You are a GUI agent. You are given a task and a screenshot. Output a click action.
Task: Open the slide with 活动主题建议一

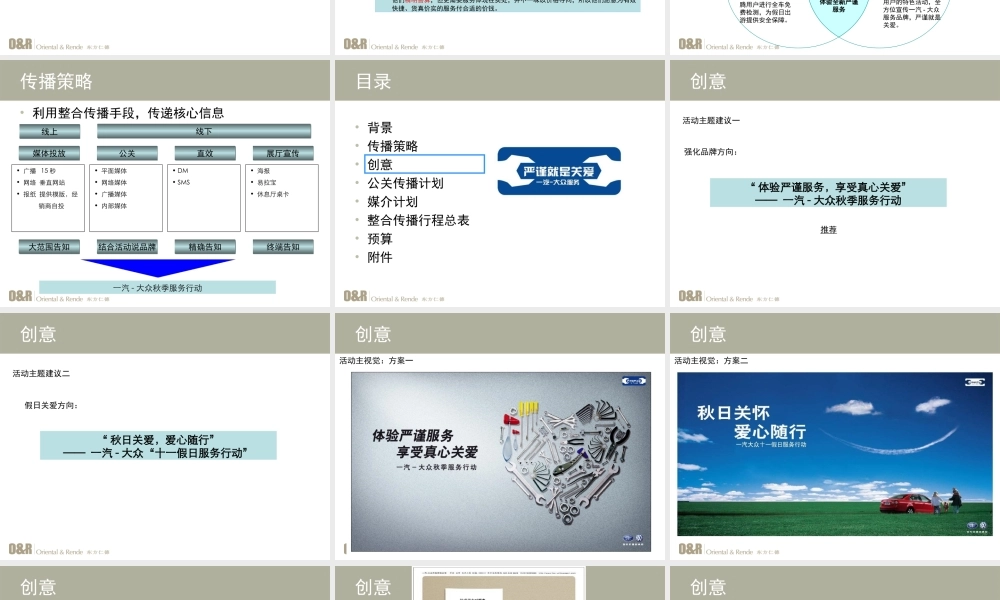tap(835, 183)
